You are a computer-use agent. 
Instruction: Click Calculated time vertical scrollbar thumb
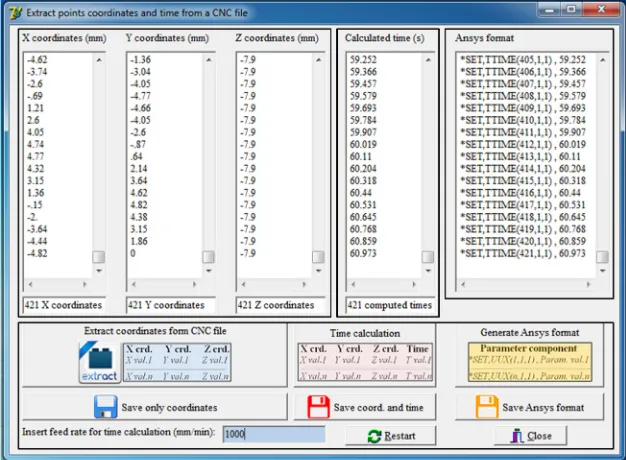[x=428, y=257]
